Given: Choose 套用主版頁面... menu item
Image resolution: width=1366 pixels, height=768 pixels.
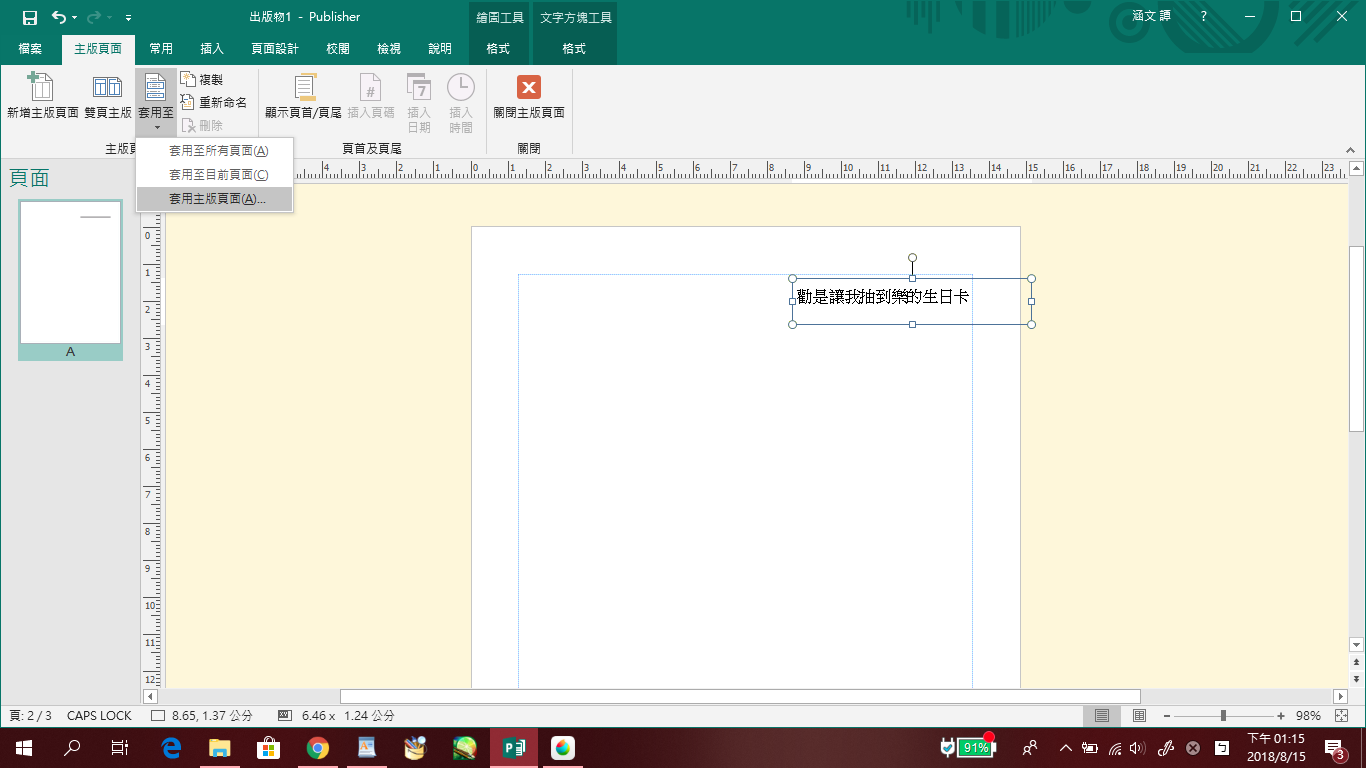Looking at the screenshot, I should 217,199.
